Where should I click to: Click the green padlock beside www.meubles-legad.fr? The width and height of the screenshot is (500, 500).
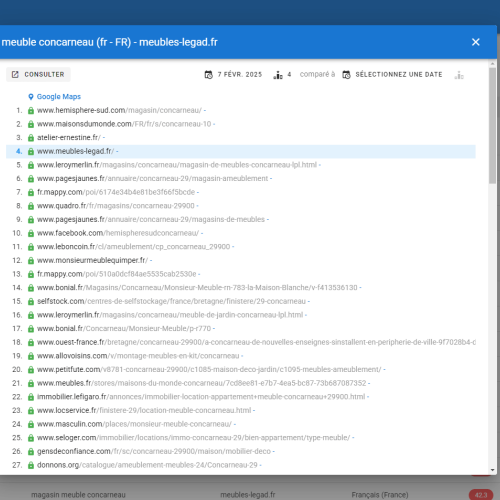[x=31, y=151]
